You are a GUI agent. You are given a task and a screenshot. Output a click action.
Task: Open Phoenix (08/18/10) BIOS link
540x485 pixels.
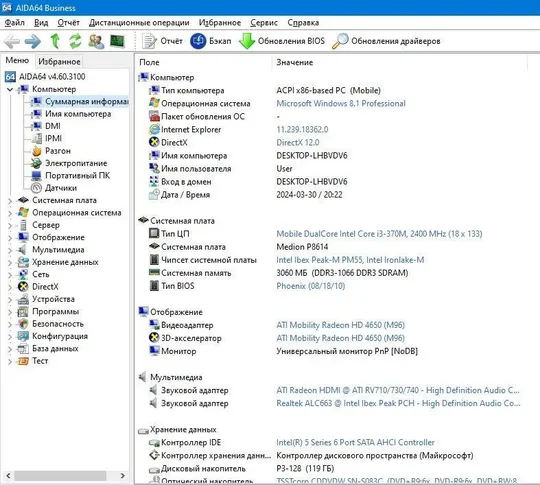tap(311, 286)
